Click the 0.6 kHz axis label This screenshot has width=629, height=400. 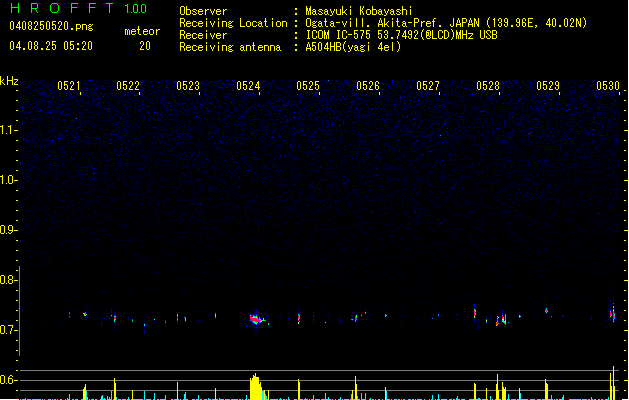click(x=8, y=380)
